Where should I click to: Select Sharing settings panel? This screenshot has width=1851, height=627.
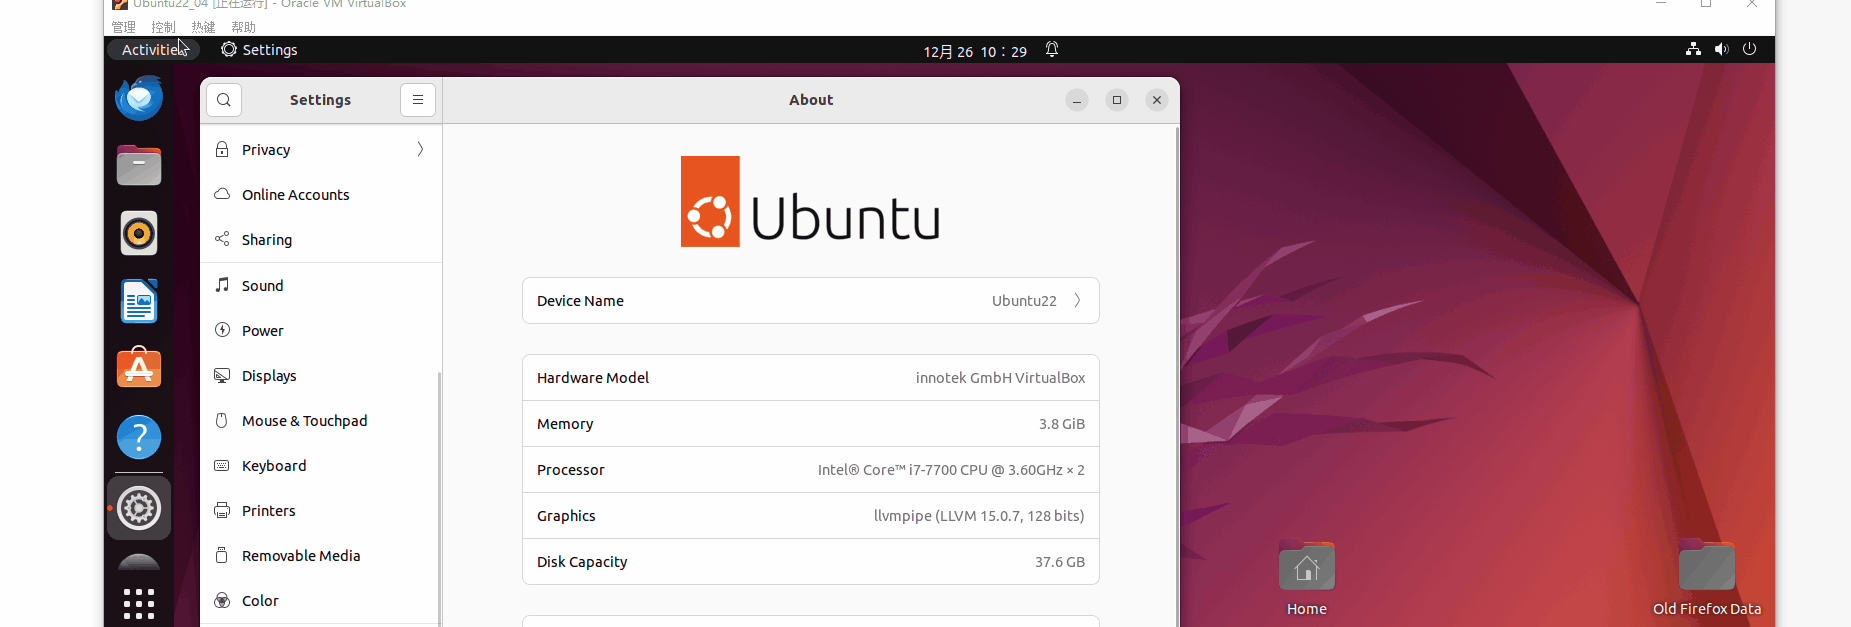(321, 239)
